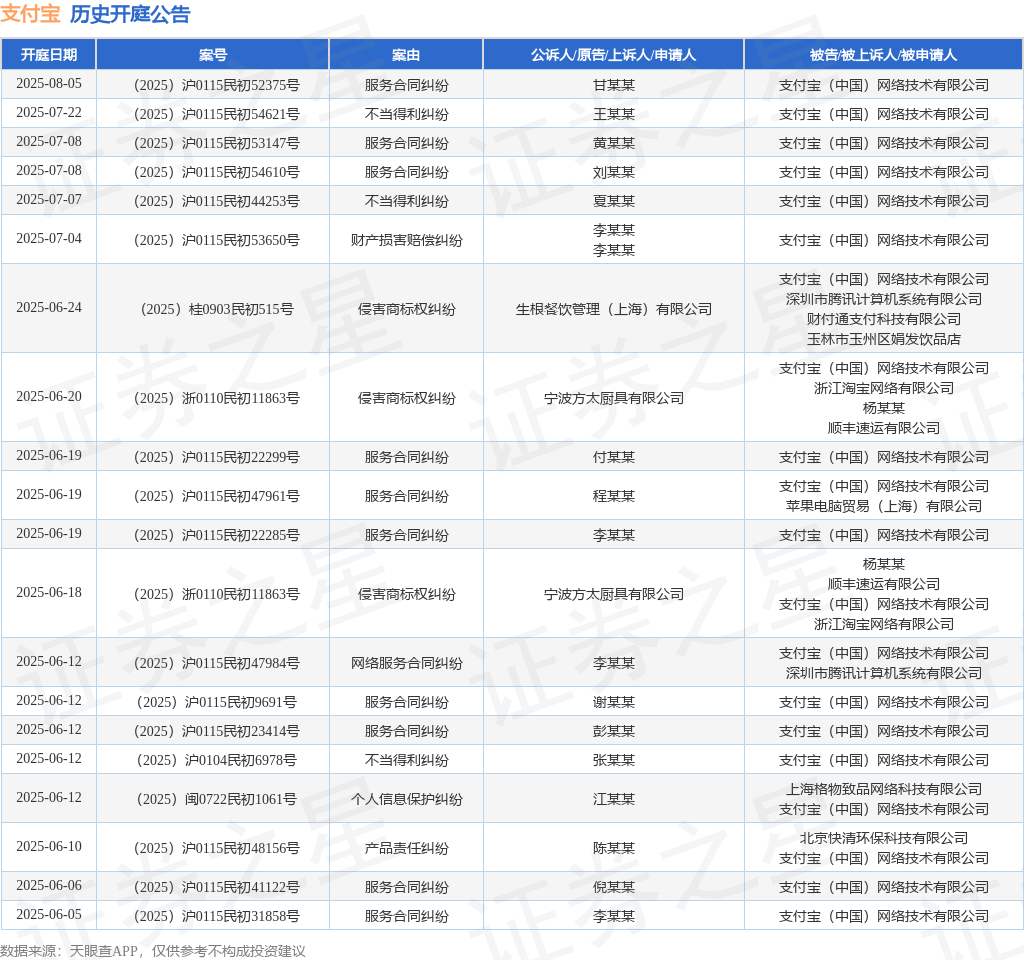
Task: Click the date 2025-08-05
Action: 49,84
